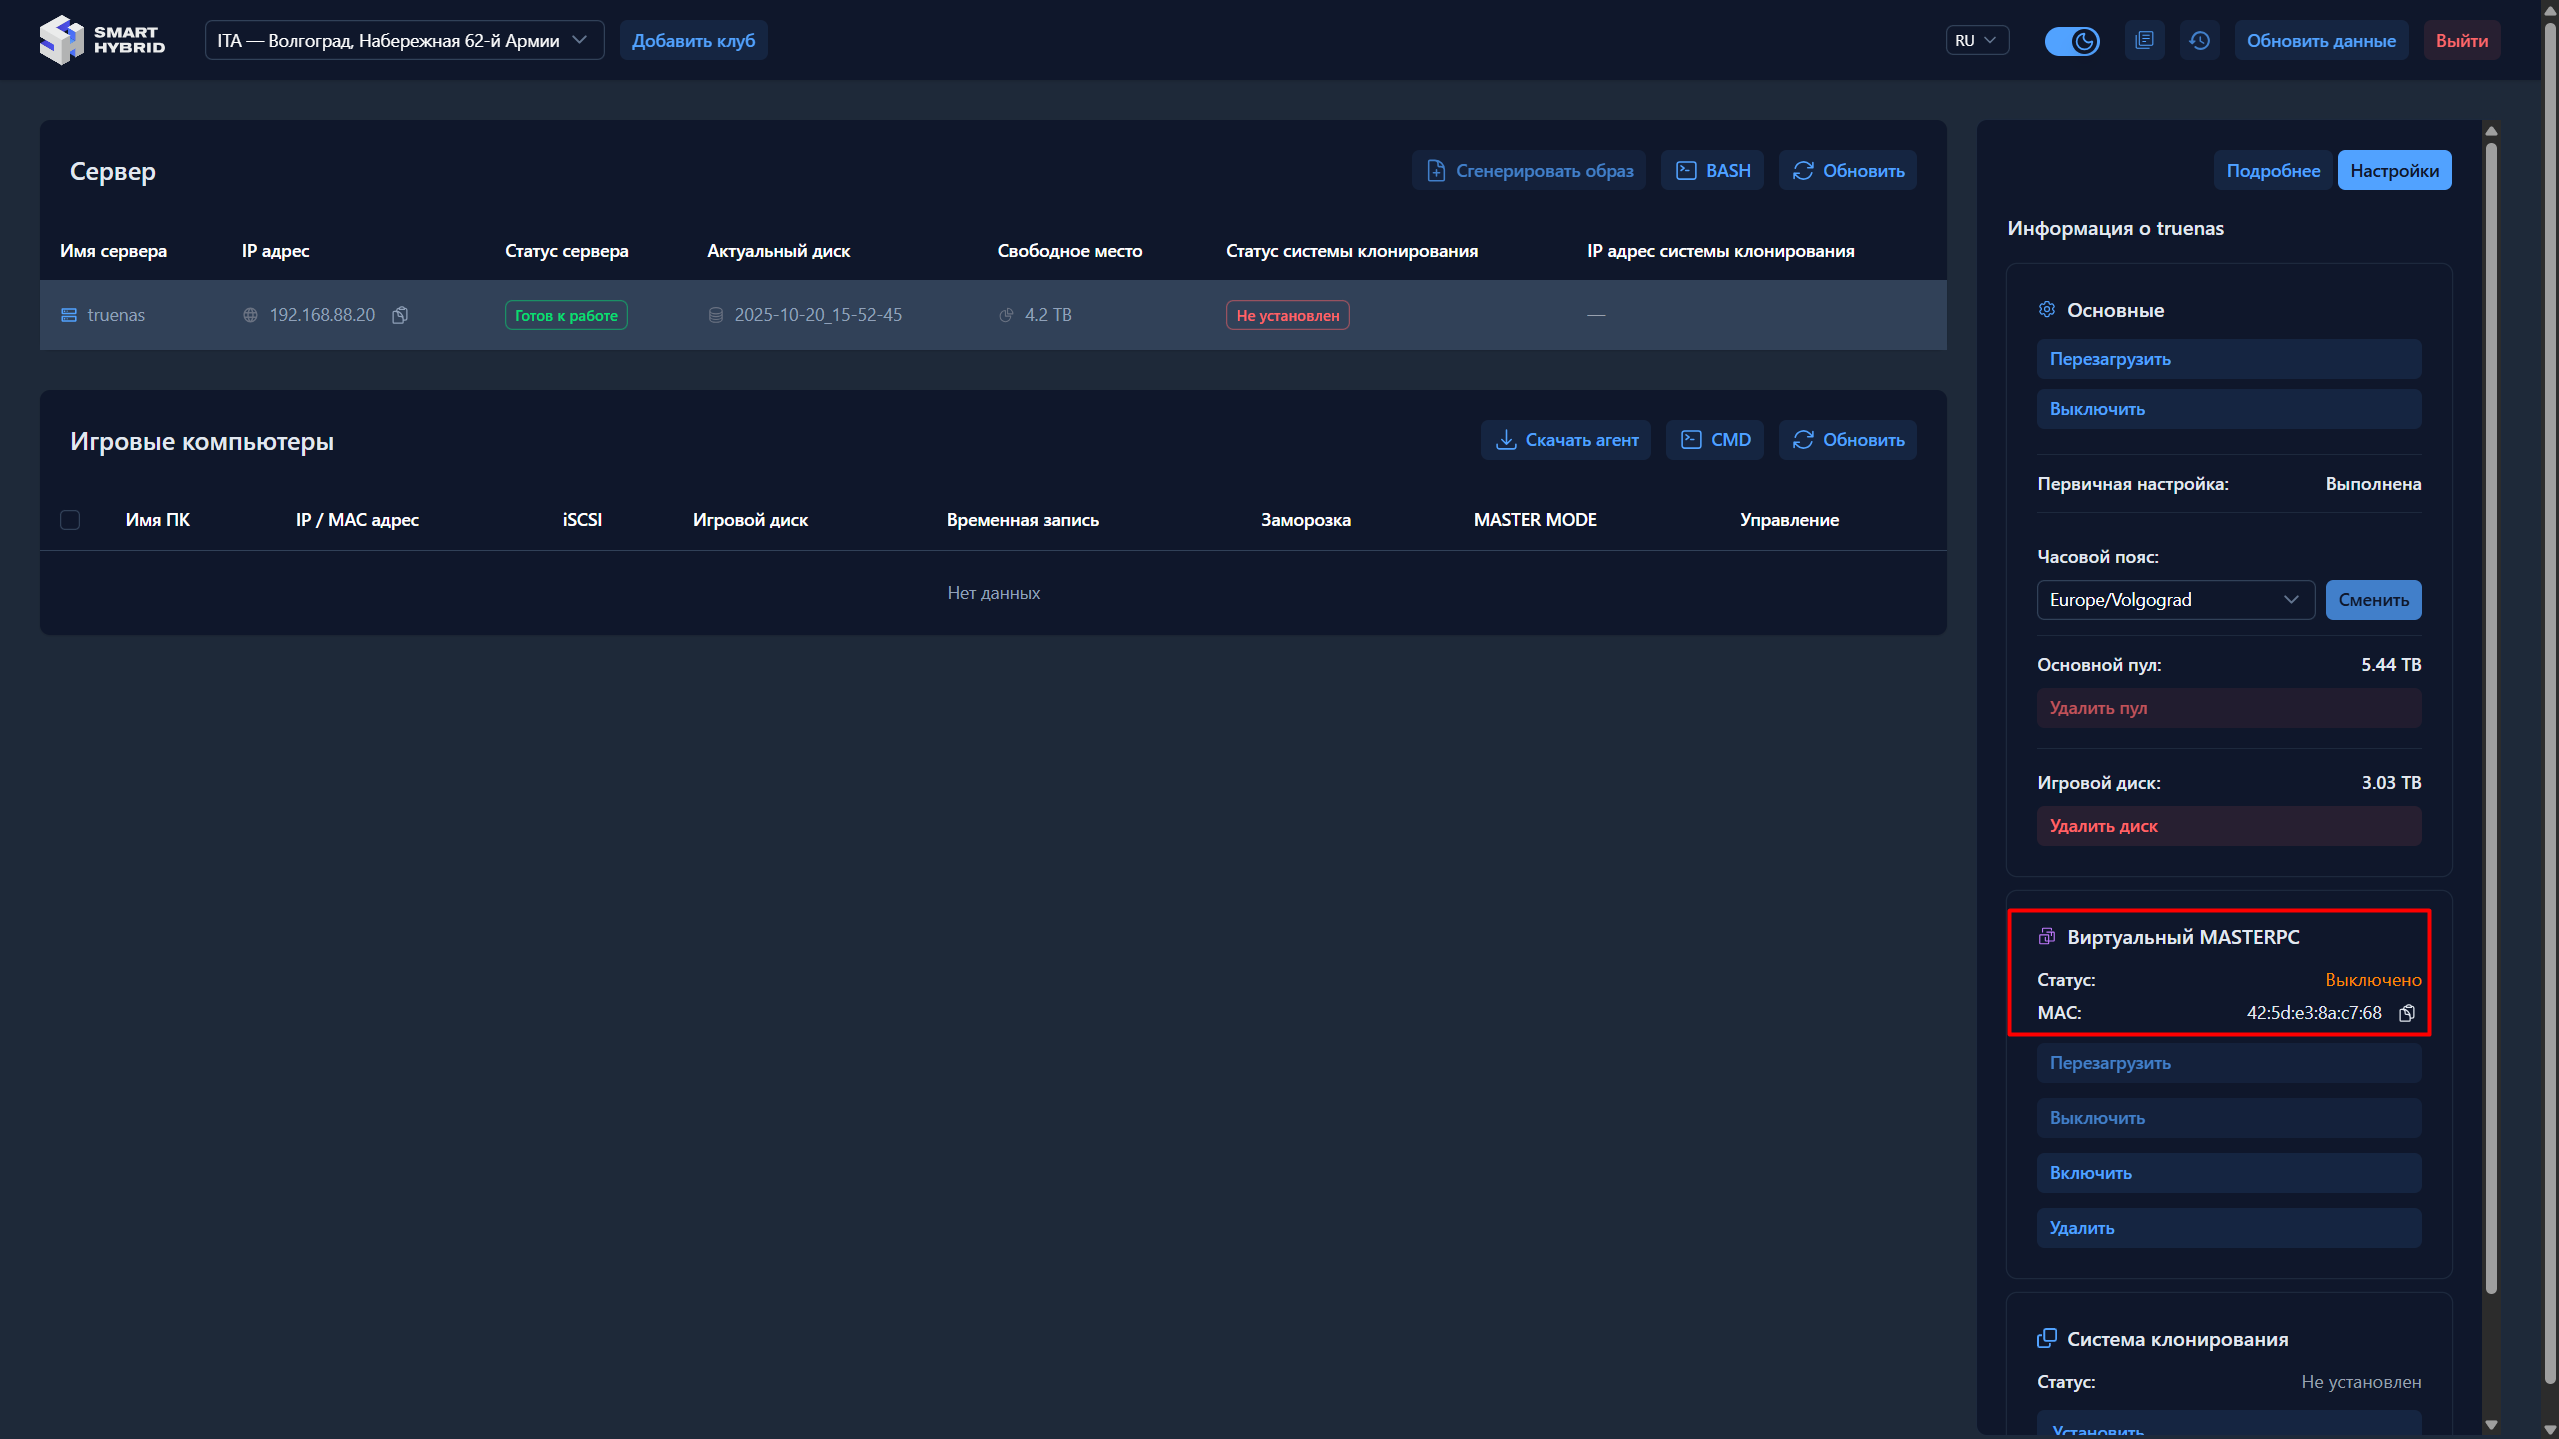Image resolution: width=2559 pixels, height=1439 pixels.
Task: Toggle dark mode theme switch
Action: [2071, 41]
